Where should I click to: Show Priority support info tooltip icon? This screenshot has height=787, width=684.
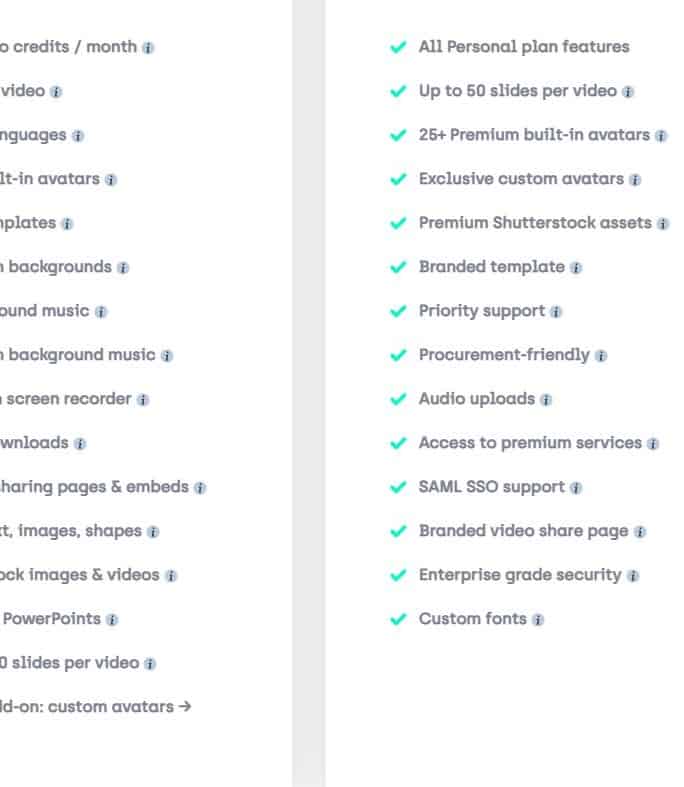point(556,312)
